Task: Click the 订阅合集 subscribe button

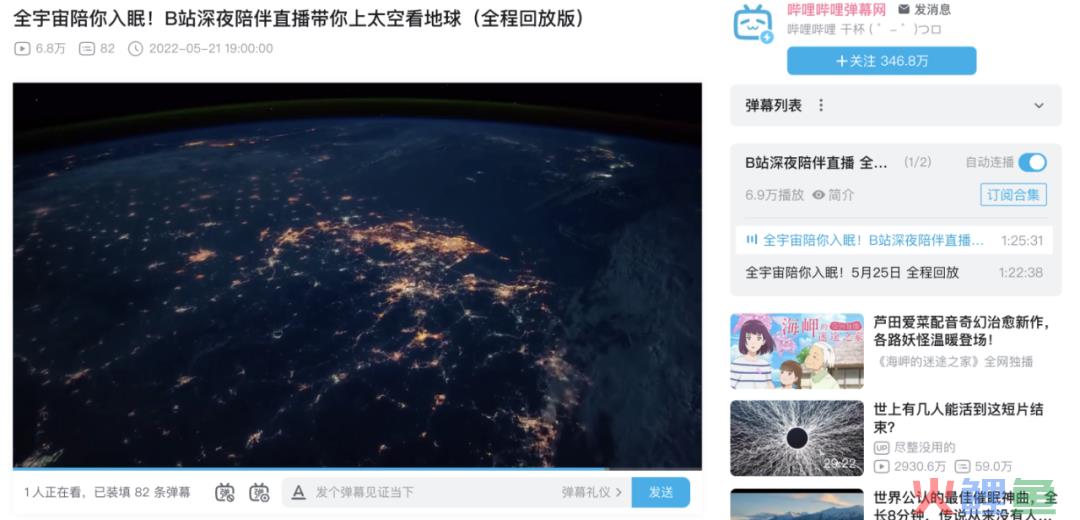Action: pyautogui.click(x=1013, y=195)
